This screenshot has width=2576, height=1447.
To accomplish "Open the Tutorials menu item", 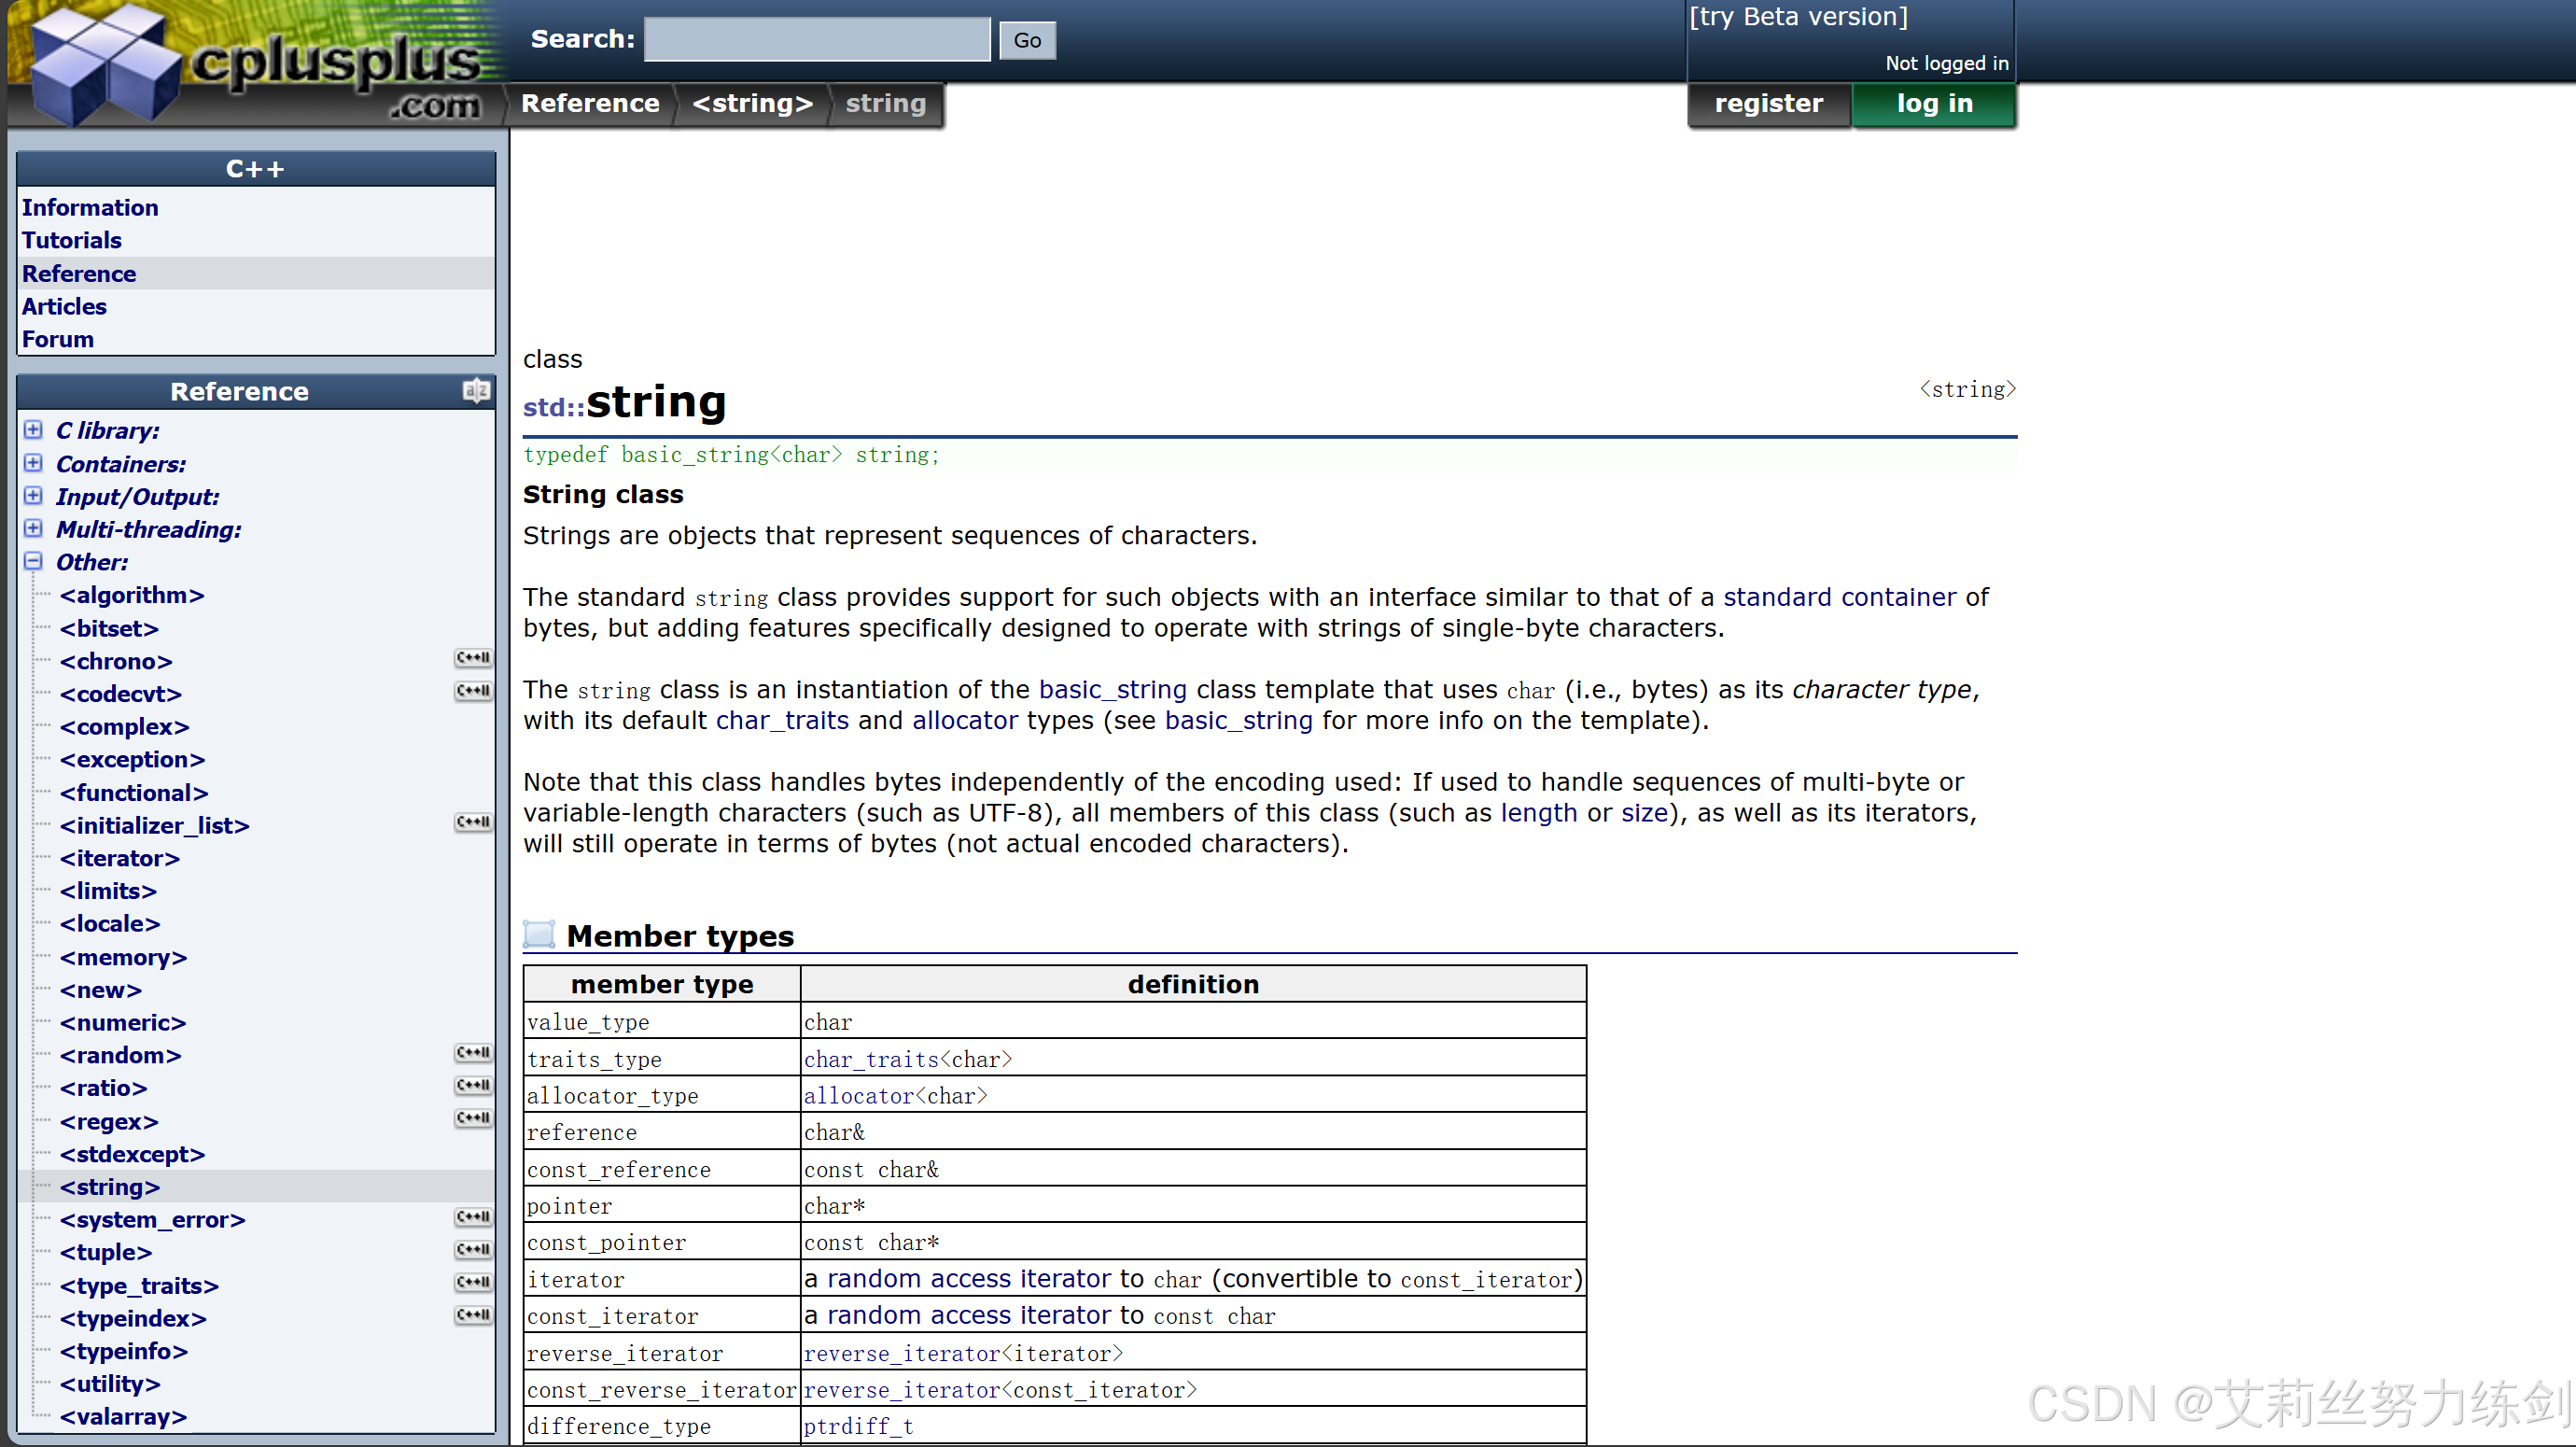I will tap(72, 240).
